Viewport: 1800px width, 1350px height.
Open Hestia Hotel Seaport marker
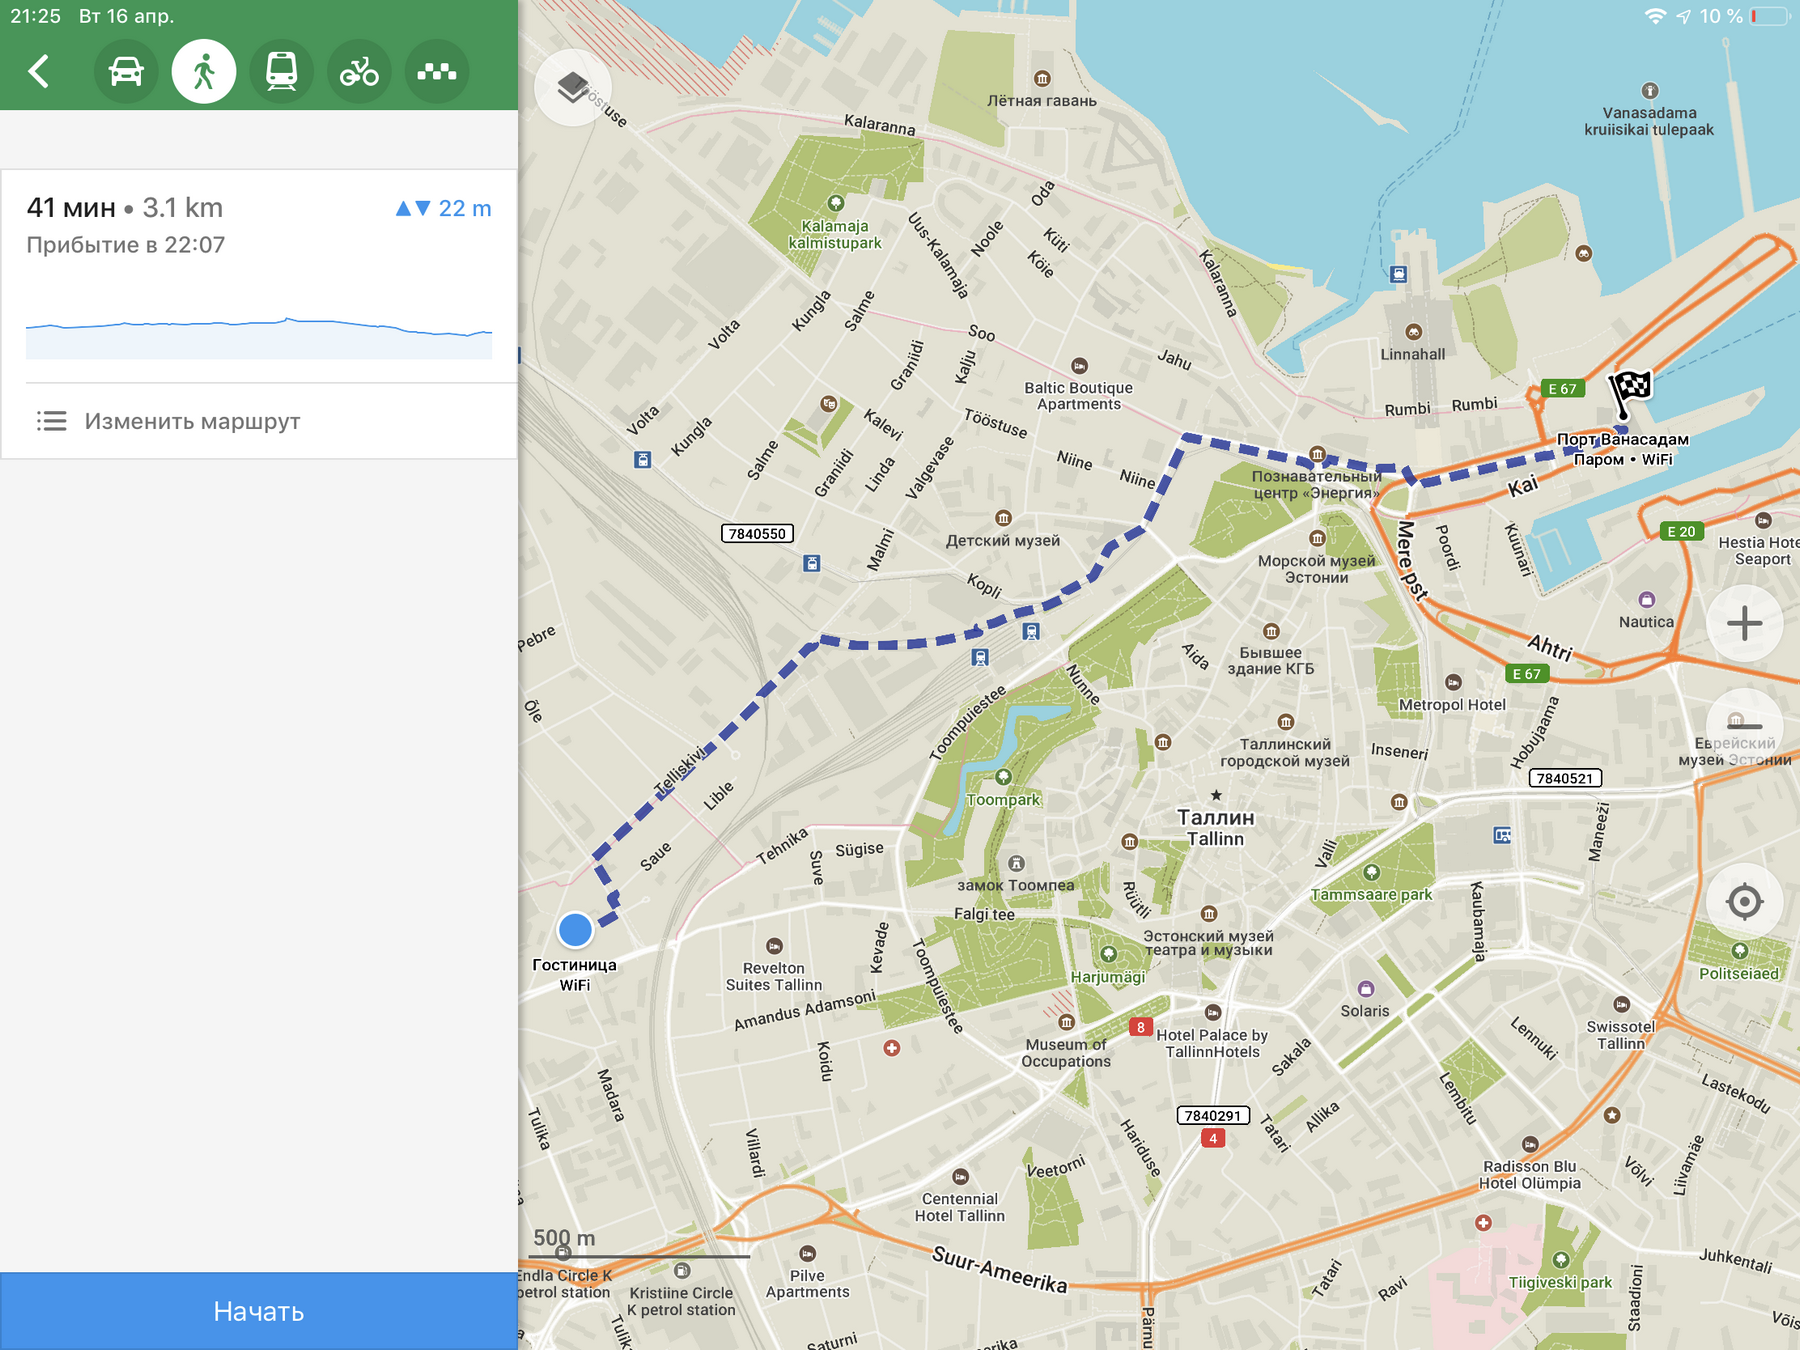(1763, 520)
